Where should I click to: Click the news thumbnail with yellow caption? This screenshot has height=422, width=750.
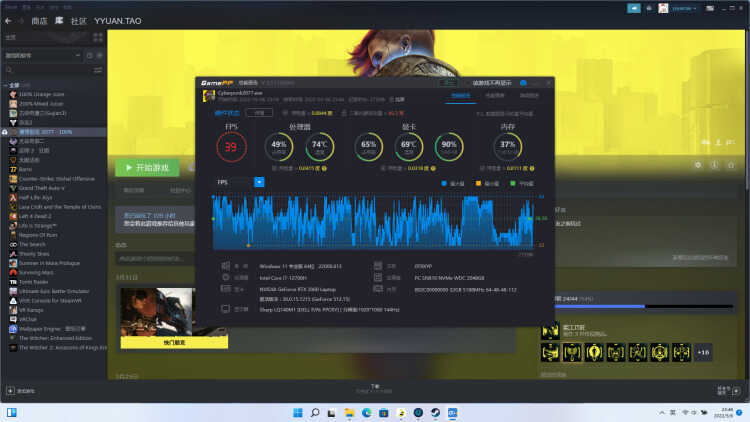(174, 318)
